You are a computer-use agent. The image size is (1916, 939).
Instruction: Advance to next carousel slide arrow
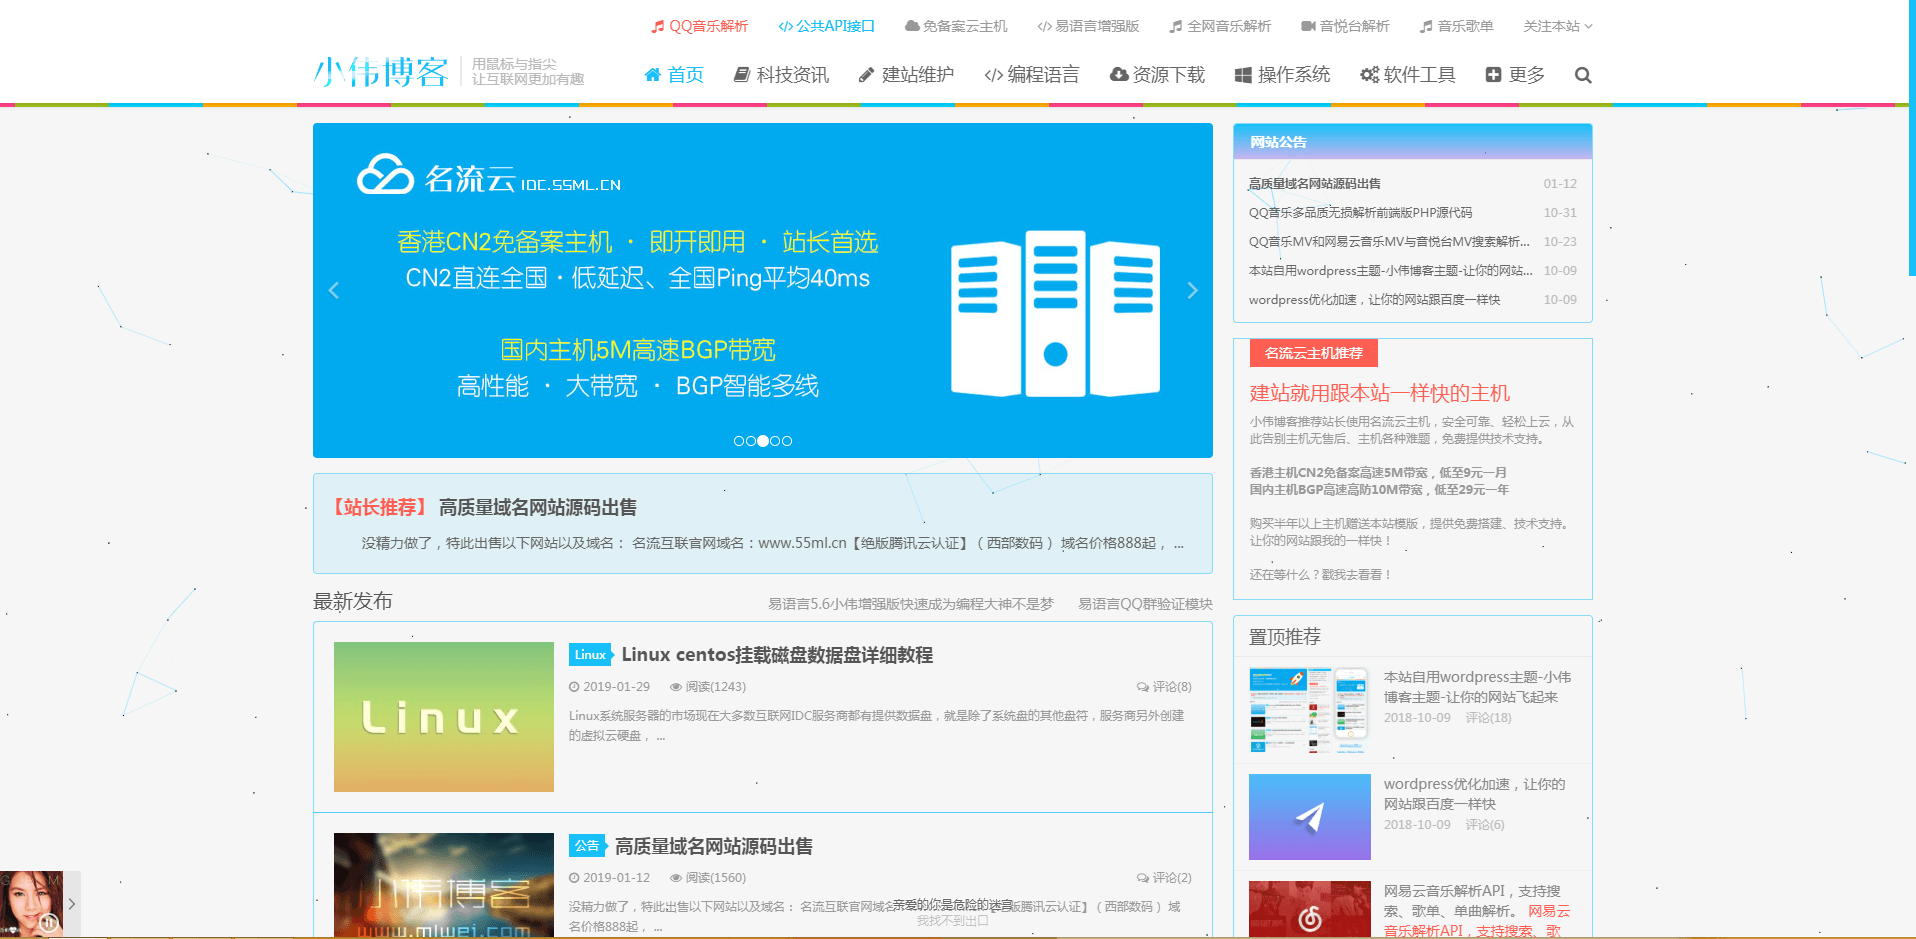(x=1192, y=291)
